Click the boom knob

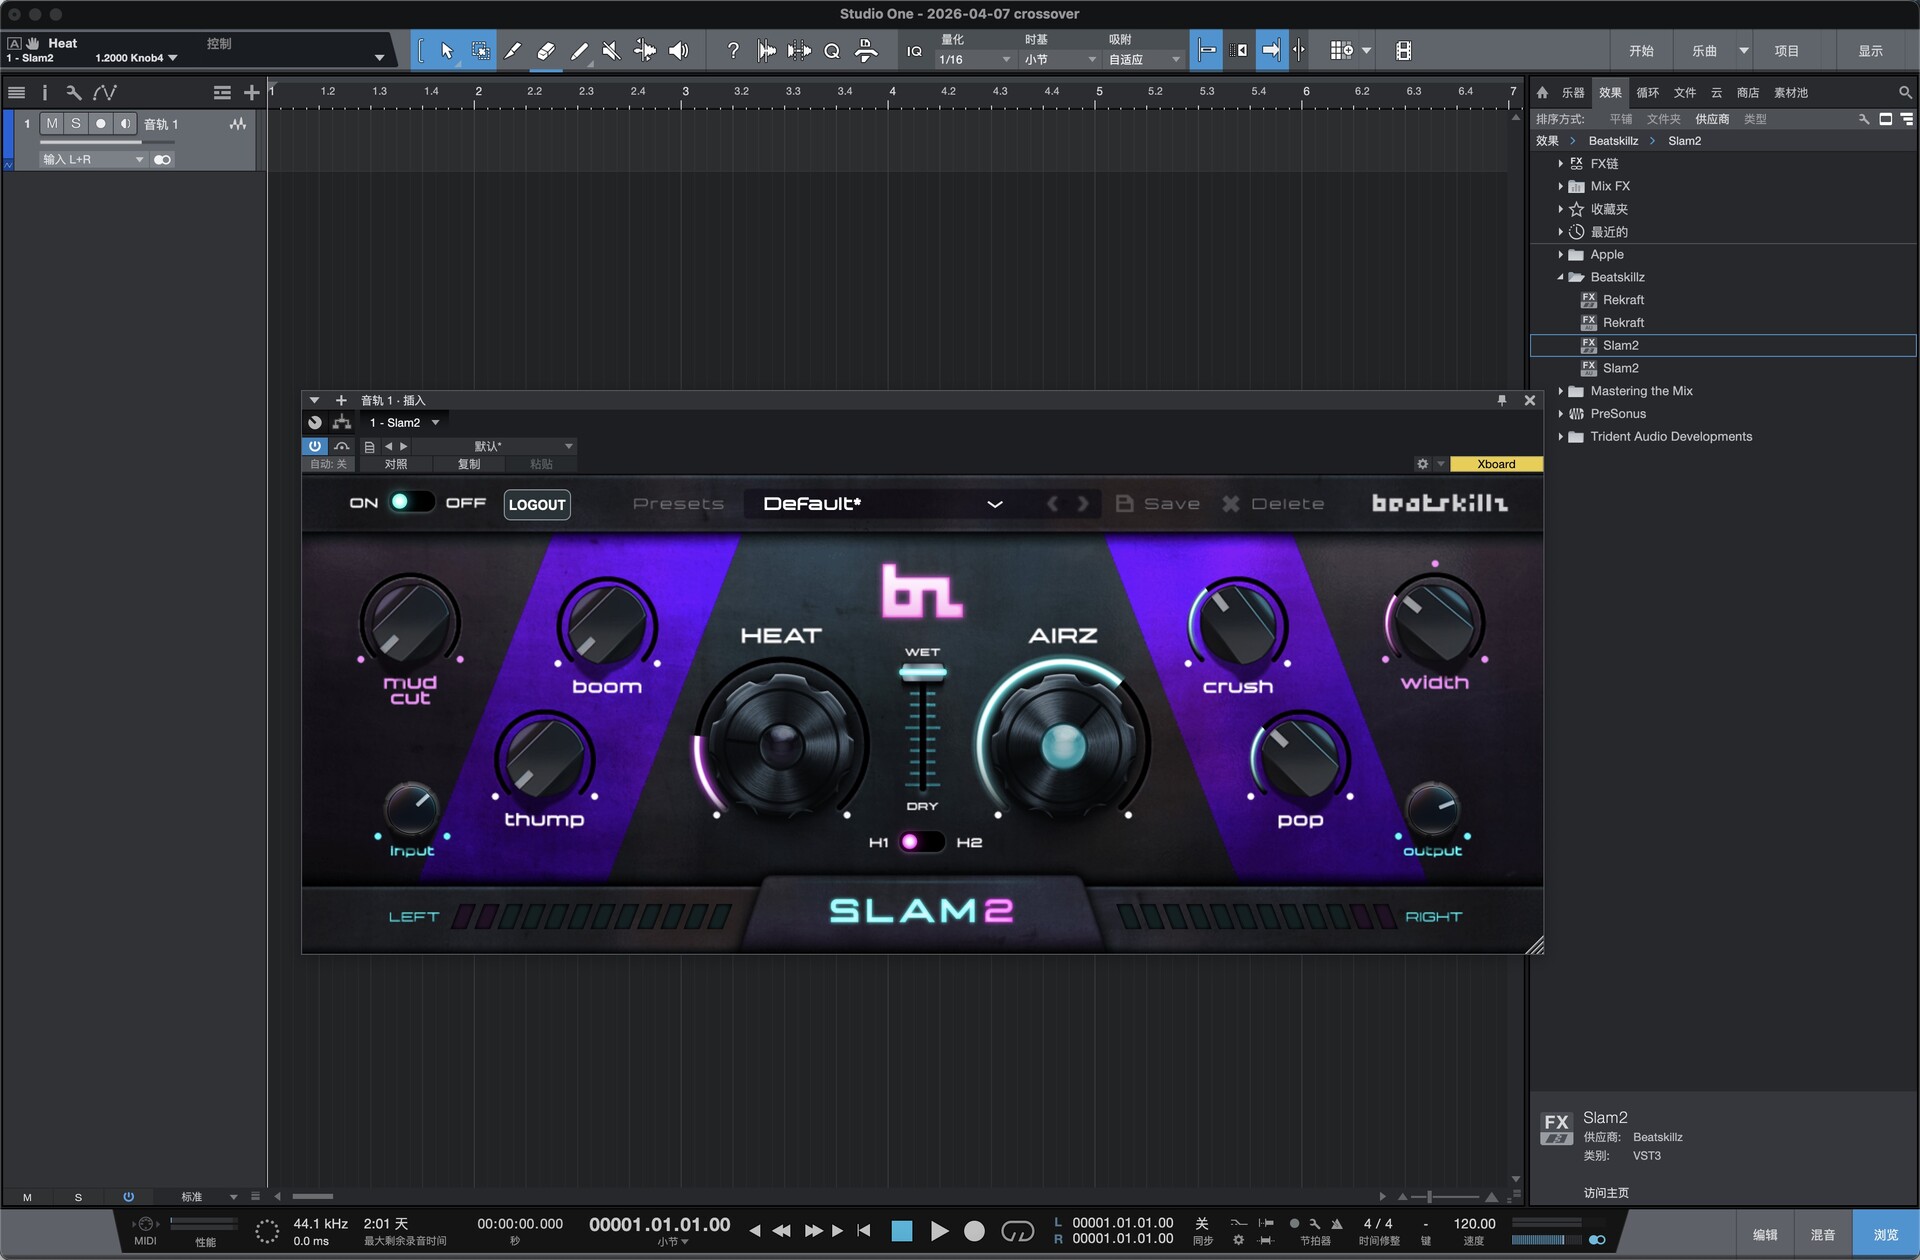tap(606, 625)
